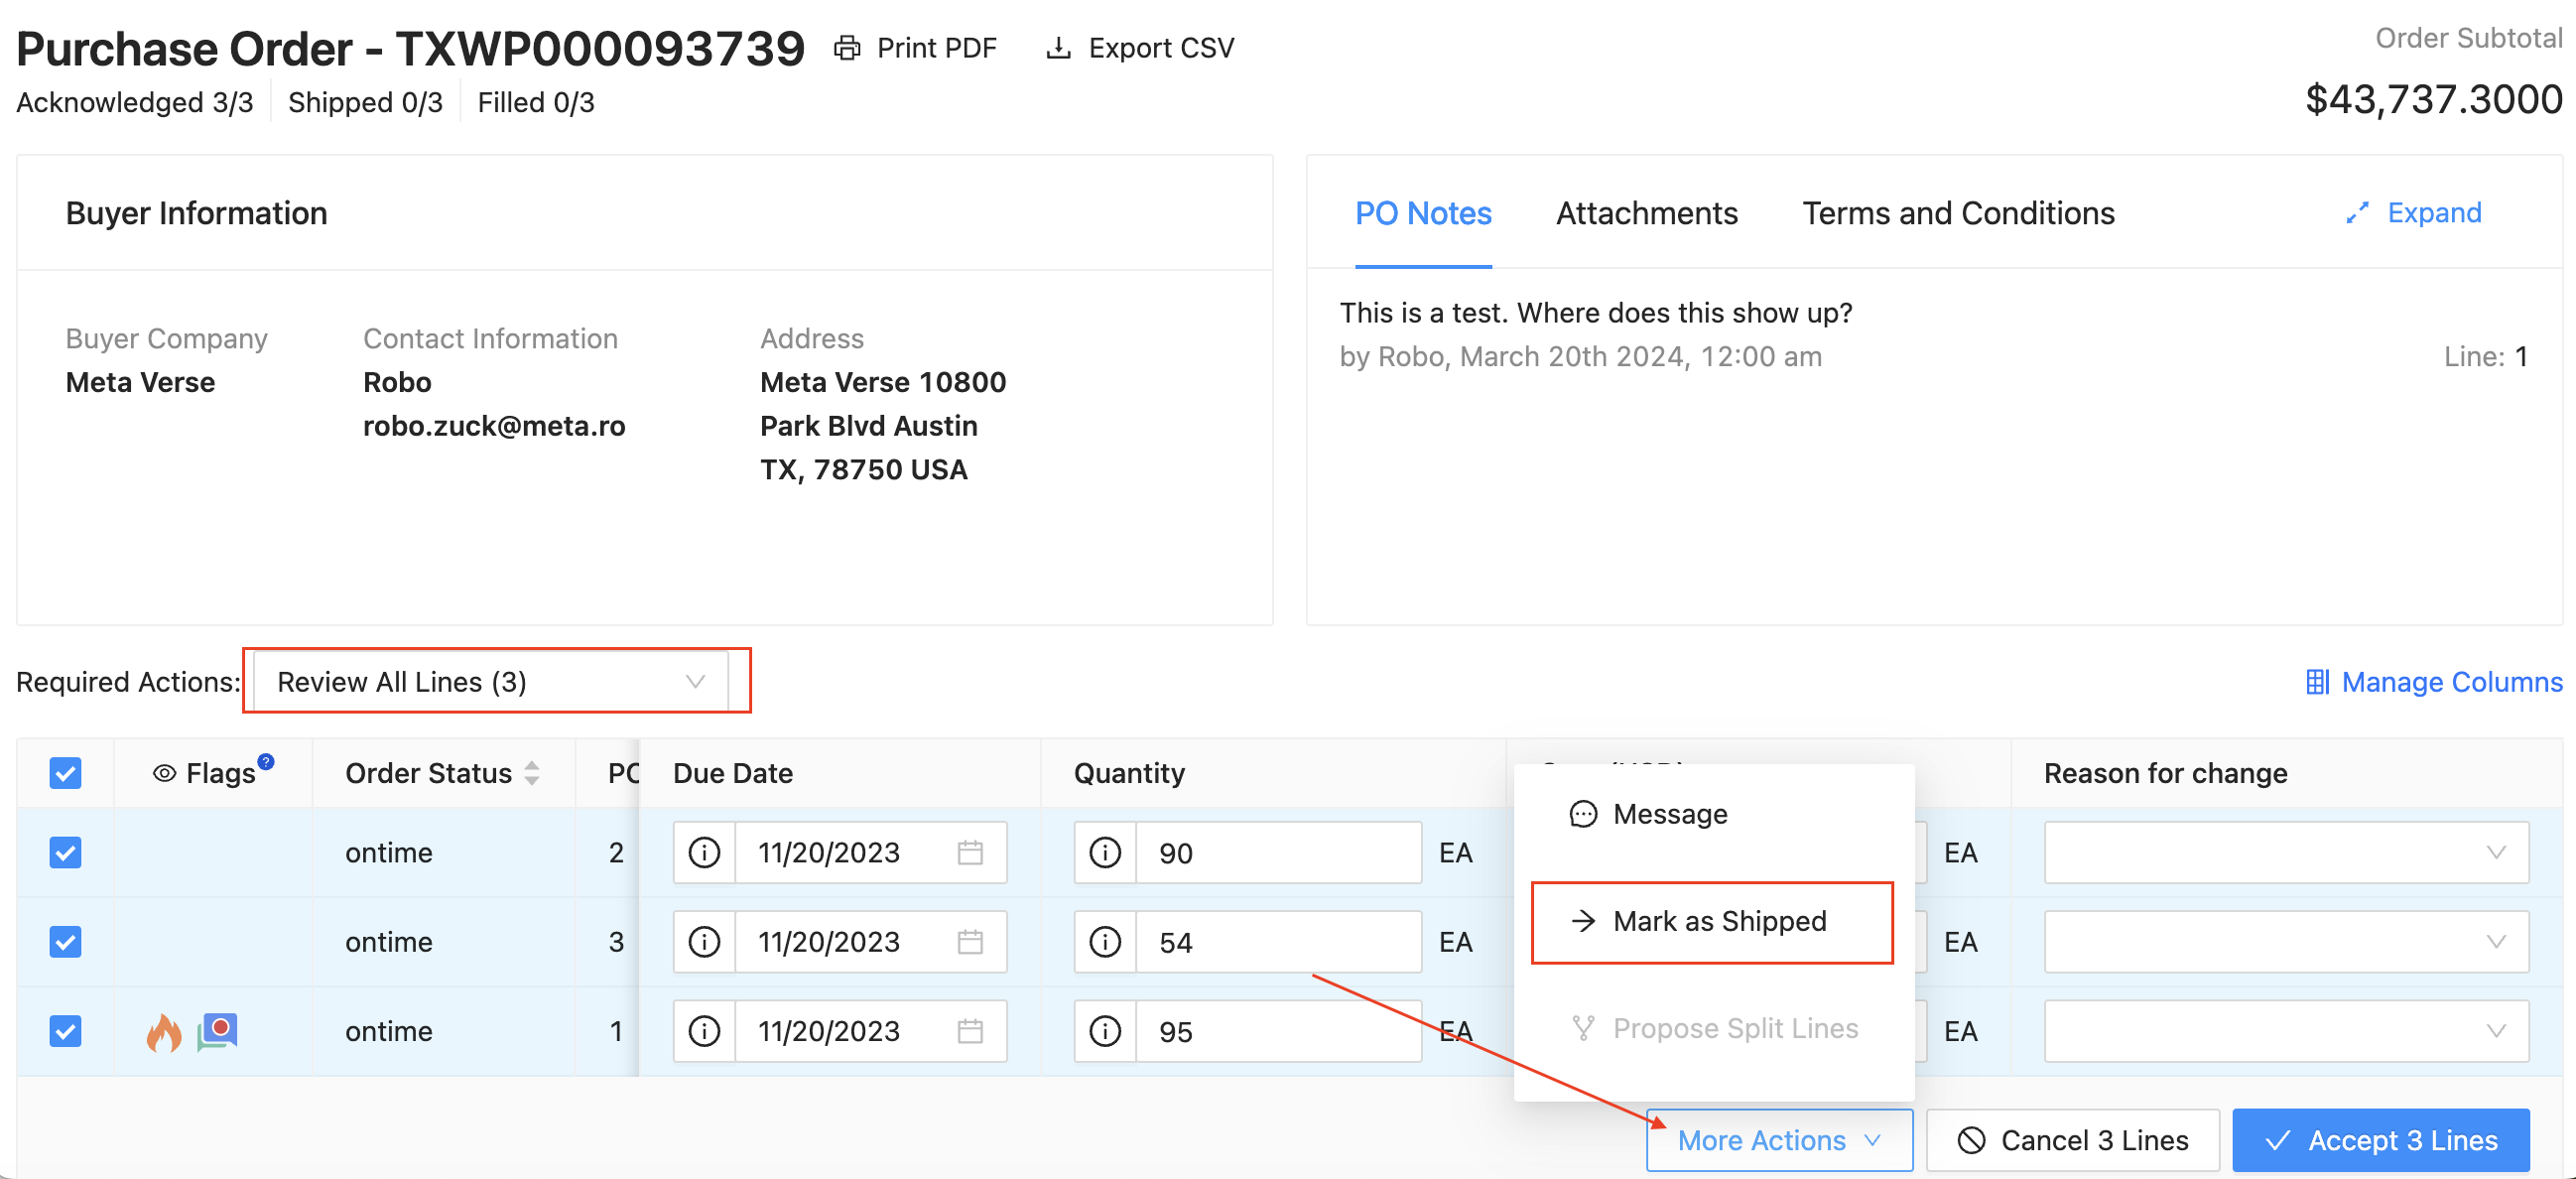Click the Manage Columns grid icon
Image resolution: width=2576 pixels, height=1179 pixels.
coord(2316,682)
